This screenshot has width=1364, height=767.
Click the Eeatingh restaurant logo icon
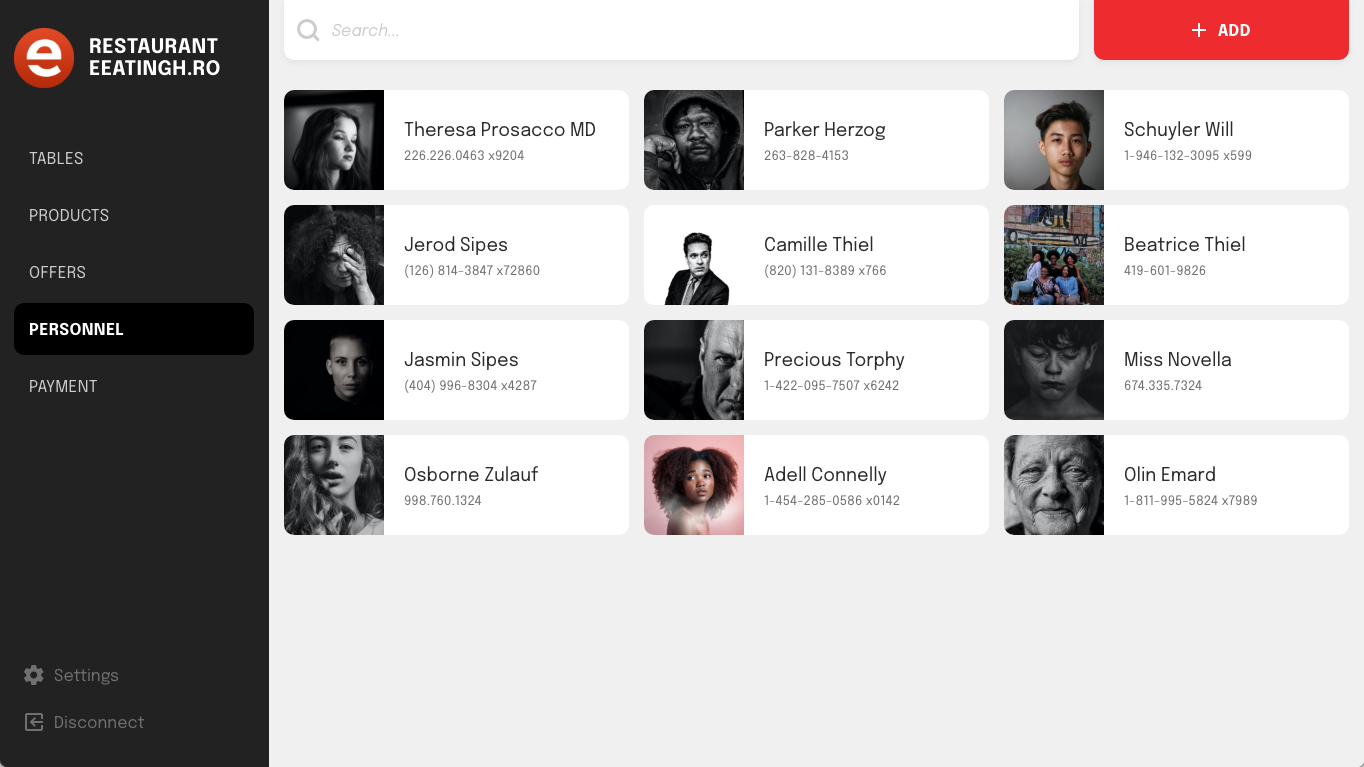coord(44,58)
